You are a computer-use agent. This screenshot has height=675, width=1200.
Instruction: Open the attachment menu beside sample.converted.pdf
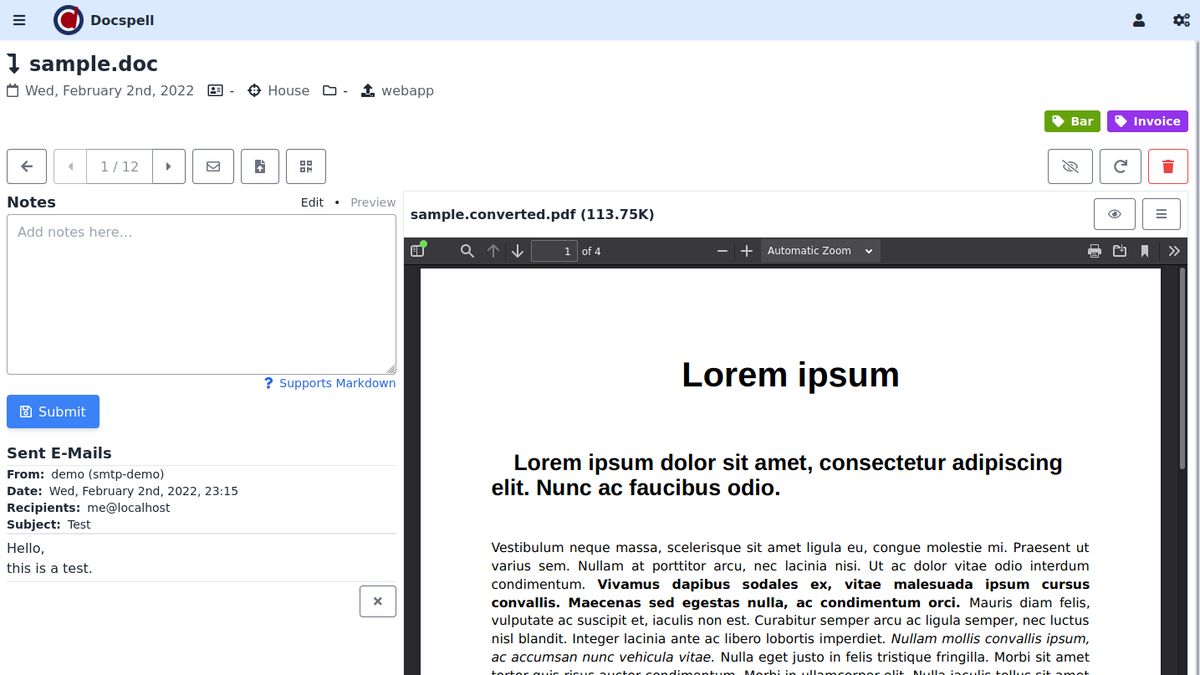(x=1161, y=214)
